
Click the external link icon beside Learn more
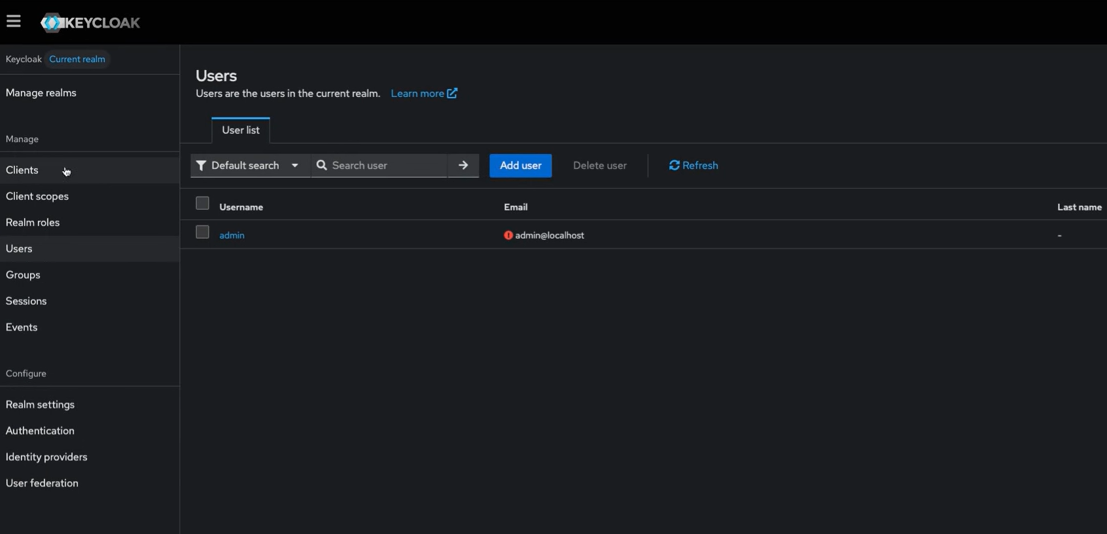[x=452, y=93]
